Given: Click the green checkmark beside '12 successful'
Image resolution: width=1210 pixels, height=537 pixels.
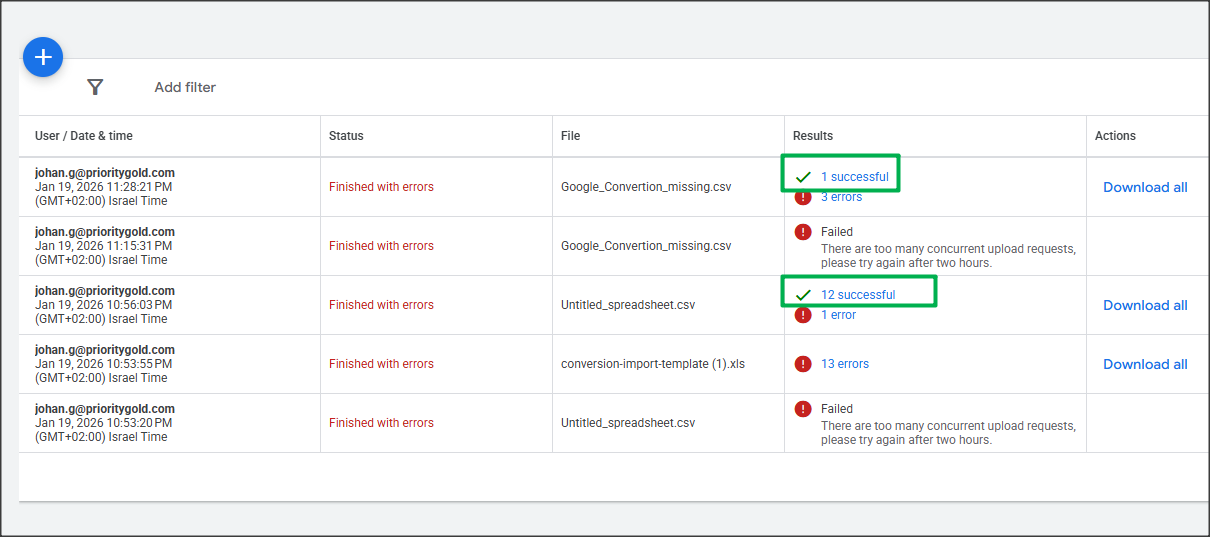Looking at the screenshot, I should tap(802, 295).
